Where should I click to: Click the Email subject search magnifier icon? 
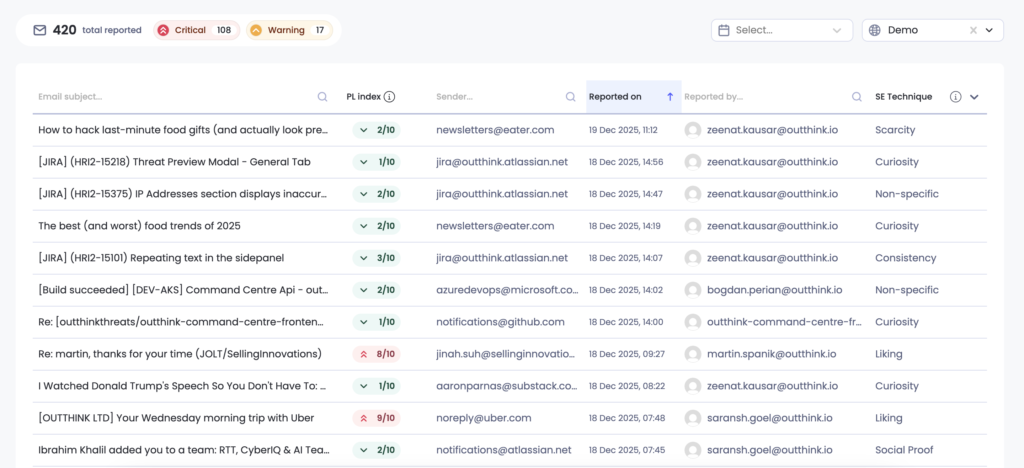click(x=322, y=97)
